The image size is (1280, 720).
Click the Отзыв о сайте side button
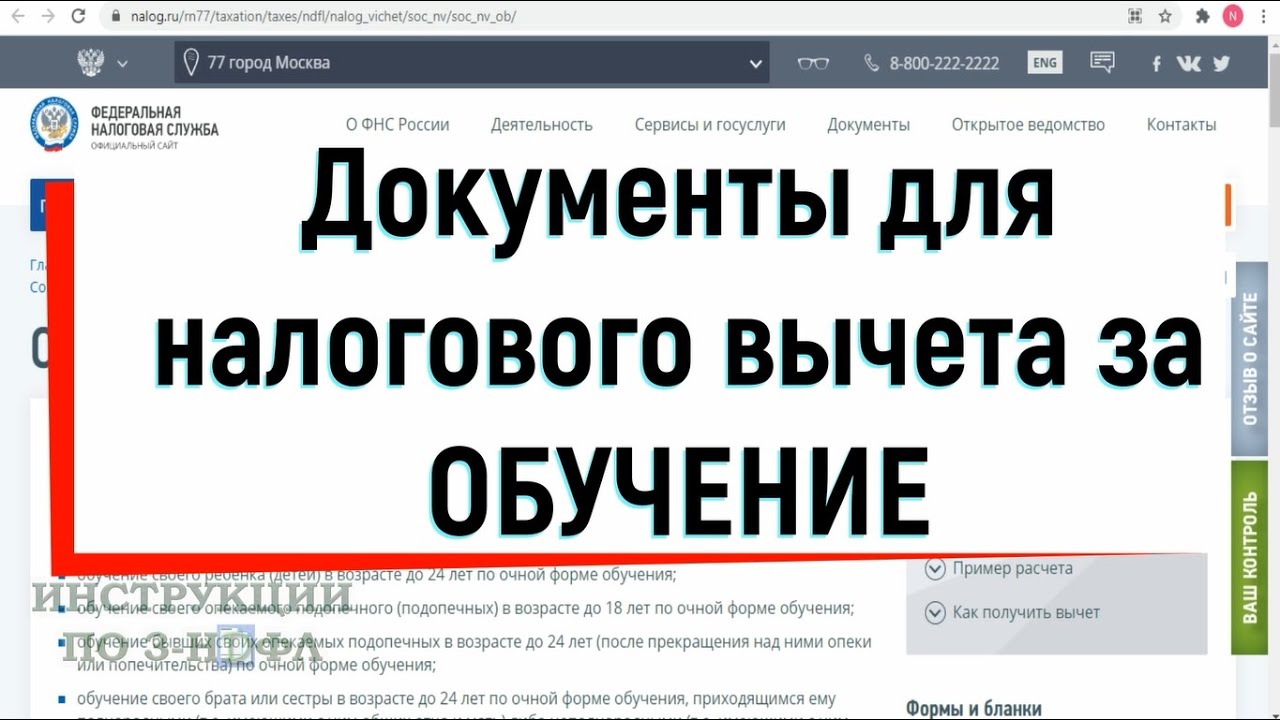click(x=1250, y=358)
